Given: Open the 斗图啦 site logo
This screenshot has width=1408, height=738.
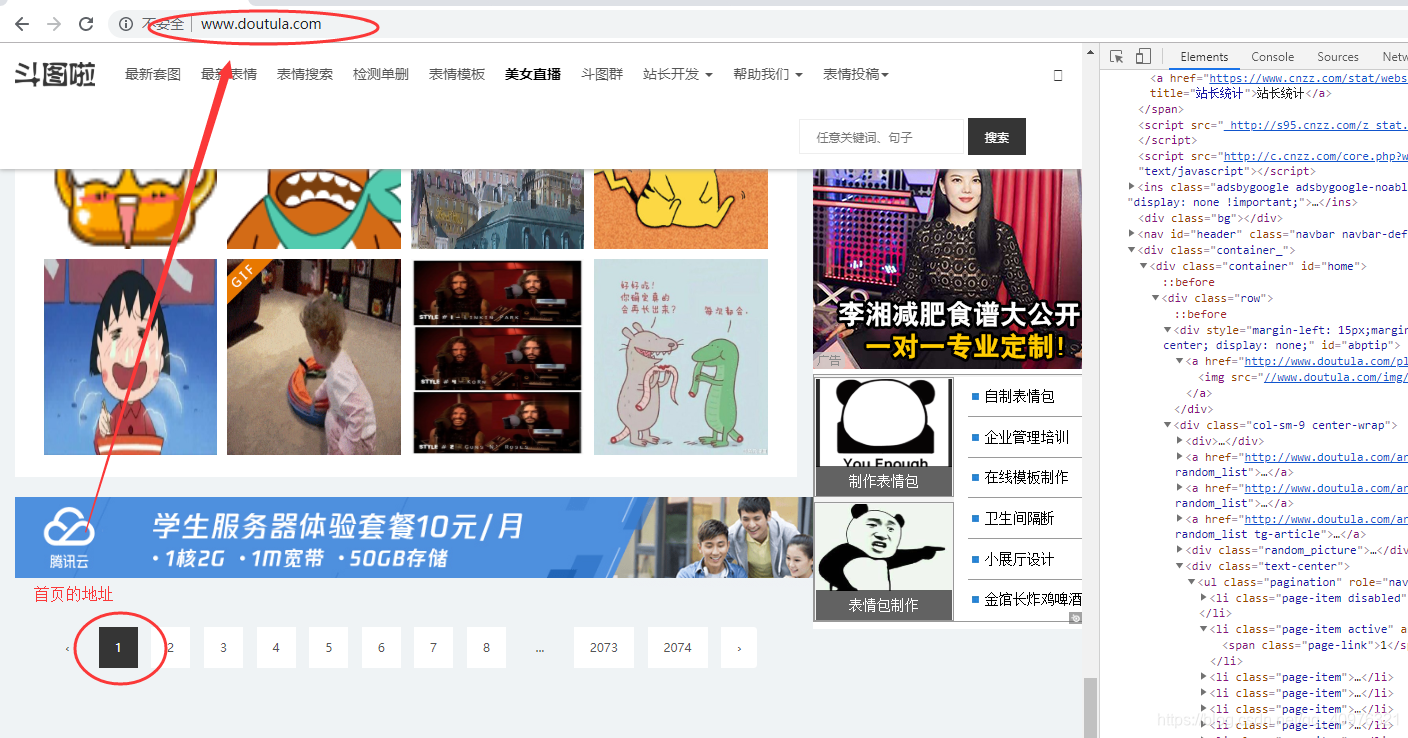Looking at the screenshot, I should pos(55,74).
